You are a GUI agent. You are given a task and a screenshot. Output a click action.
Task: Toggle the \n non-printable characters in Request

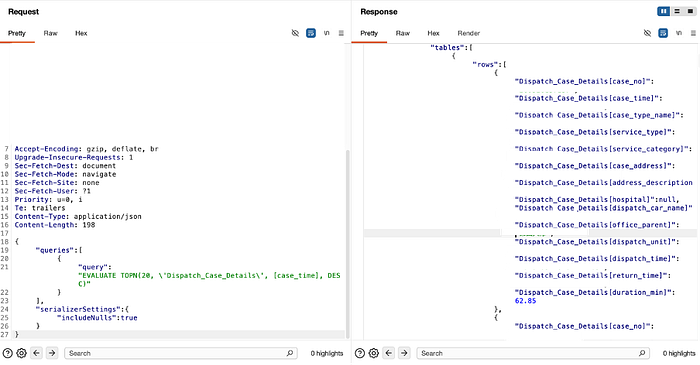coord(327,33)
